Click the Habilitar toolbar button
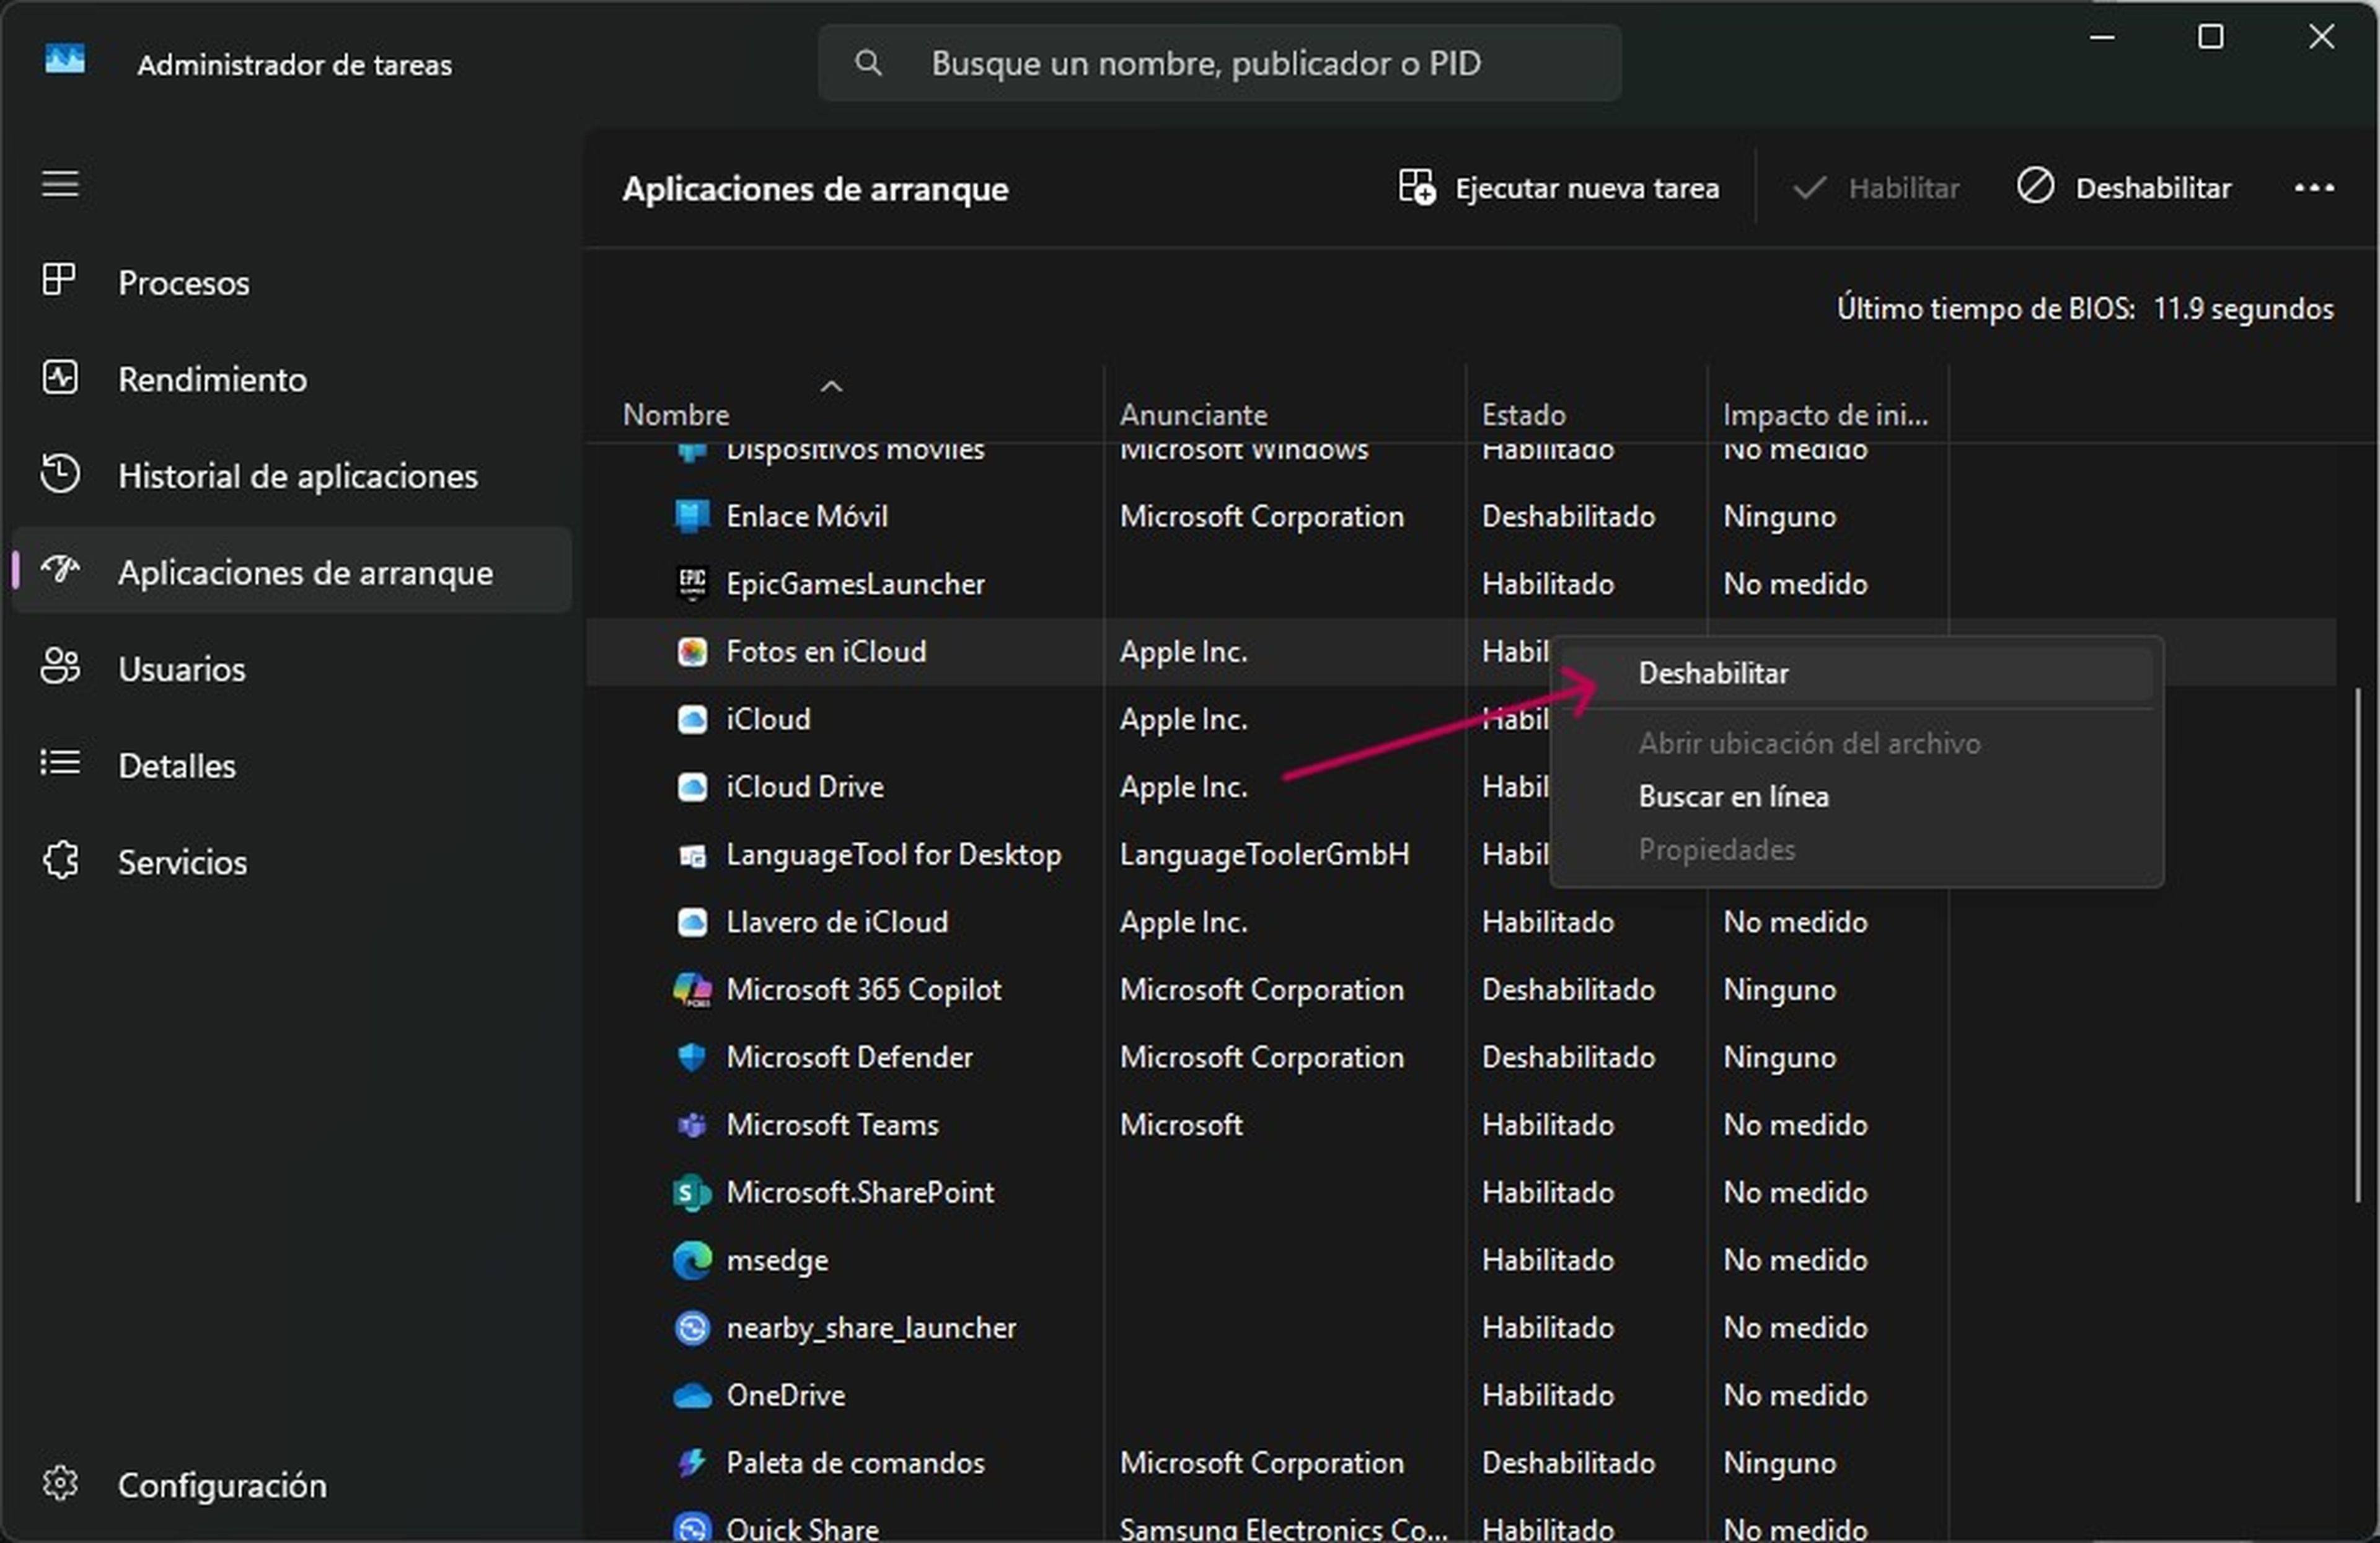Screen dimensions: 2380x1543 pyautogui.click(x=1875, y=188)
